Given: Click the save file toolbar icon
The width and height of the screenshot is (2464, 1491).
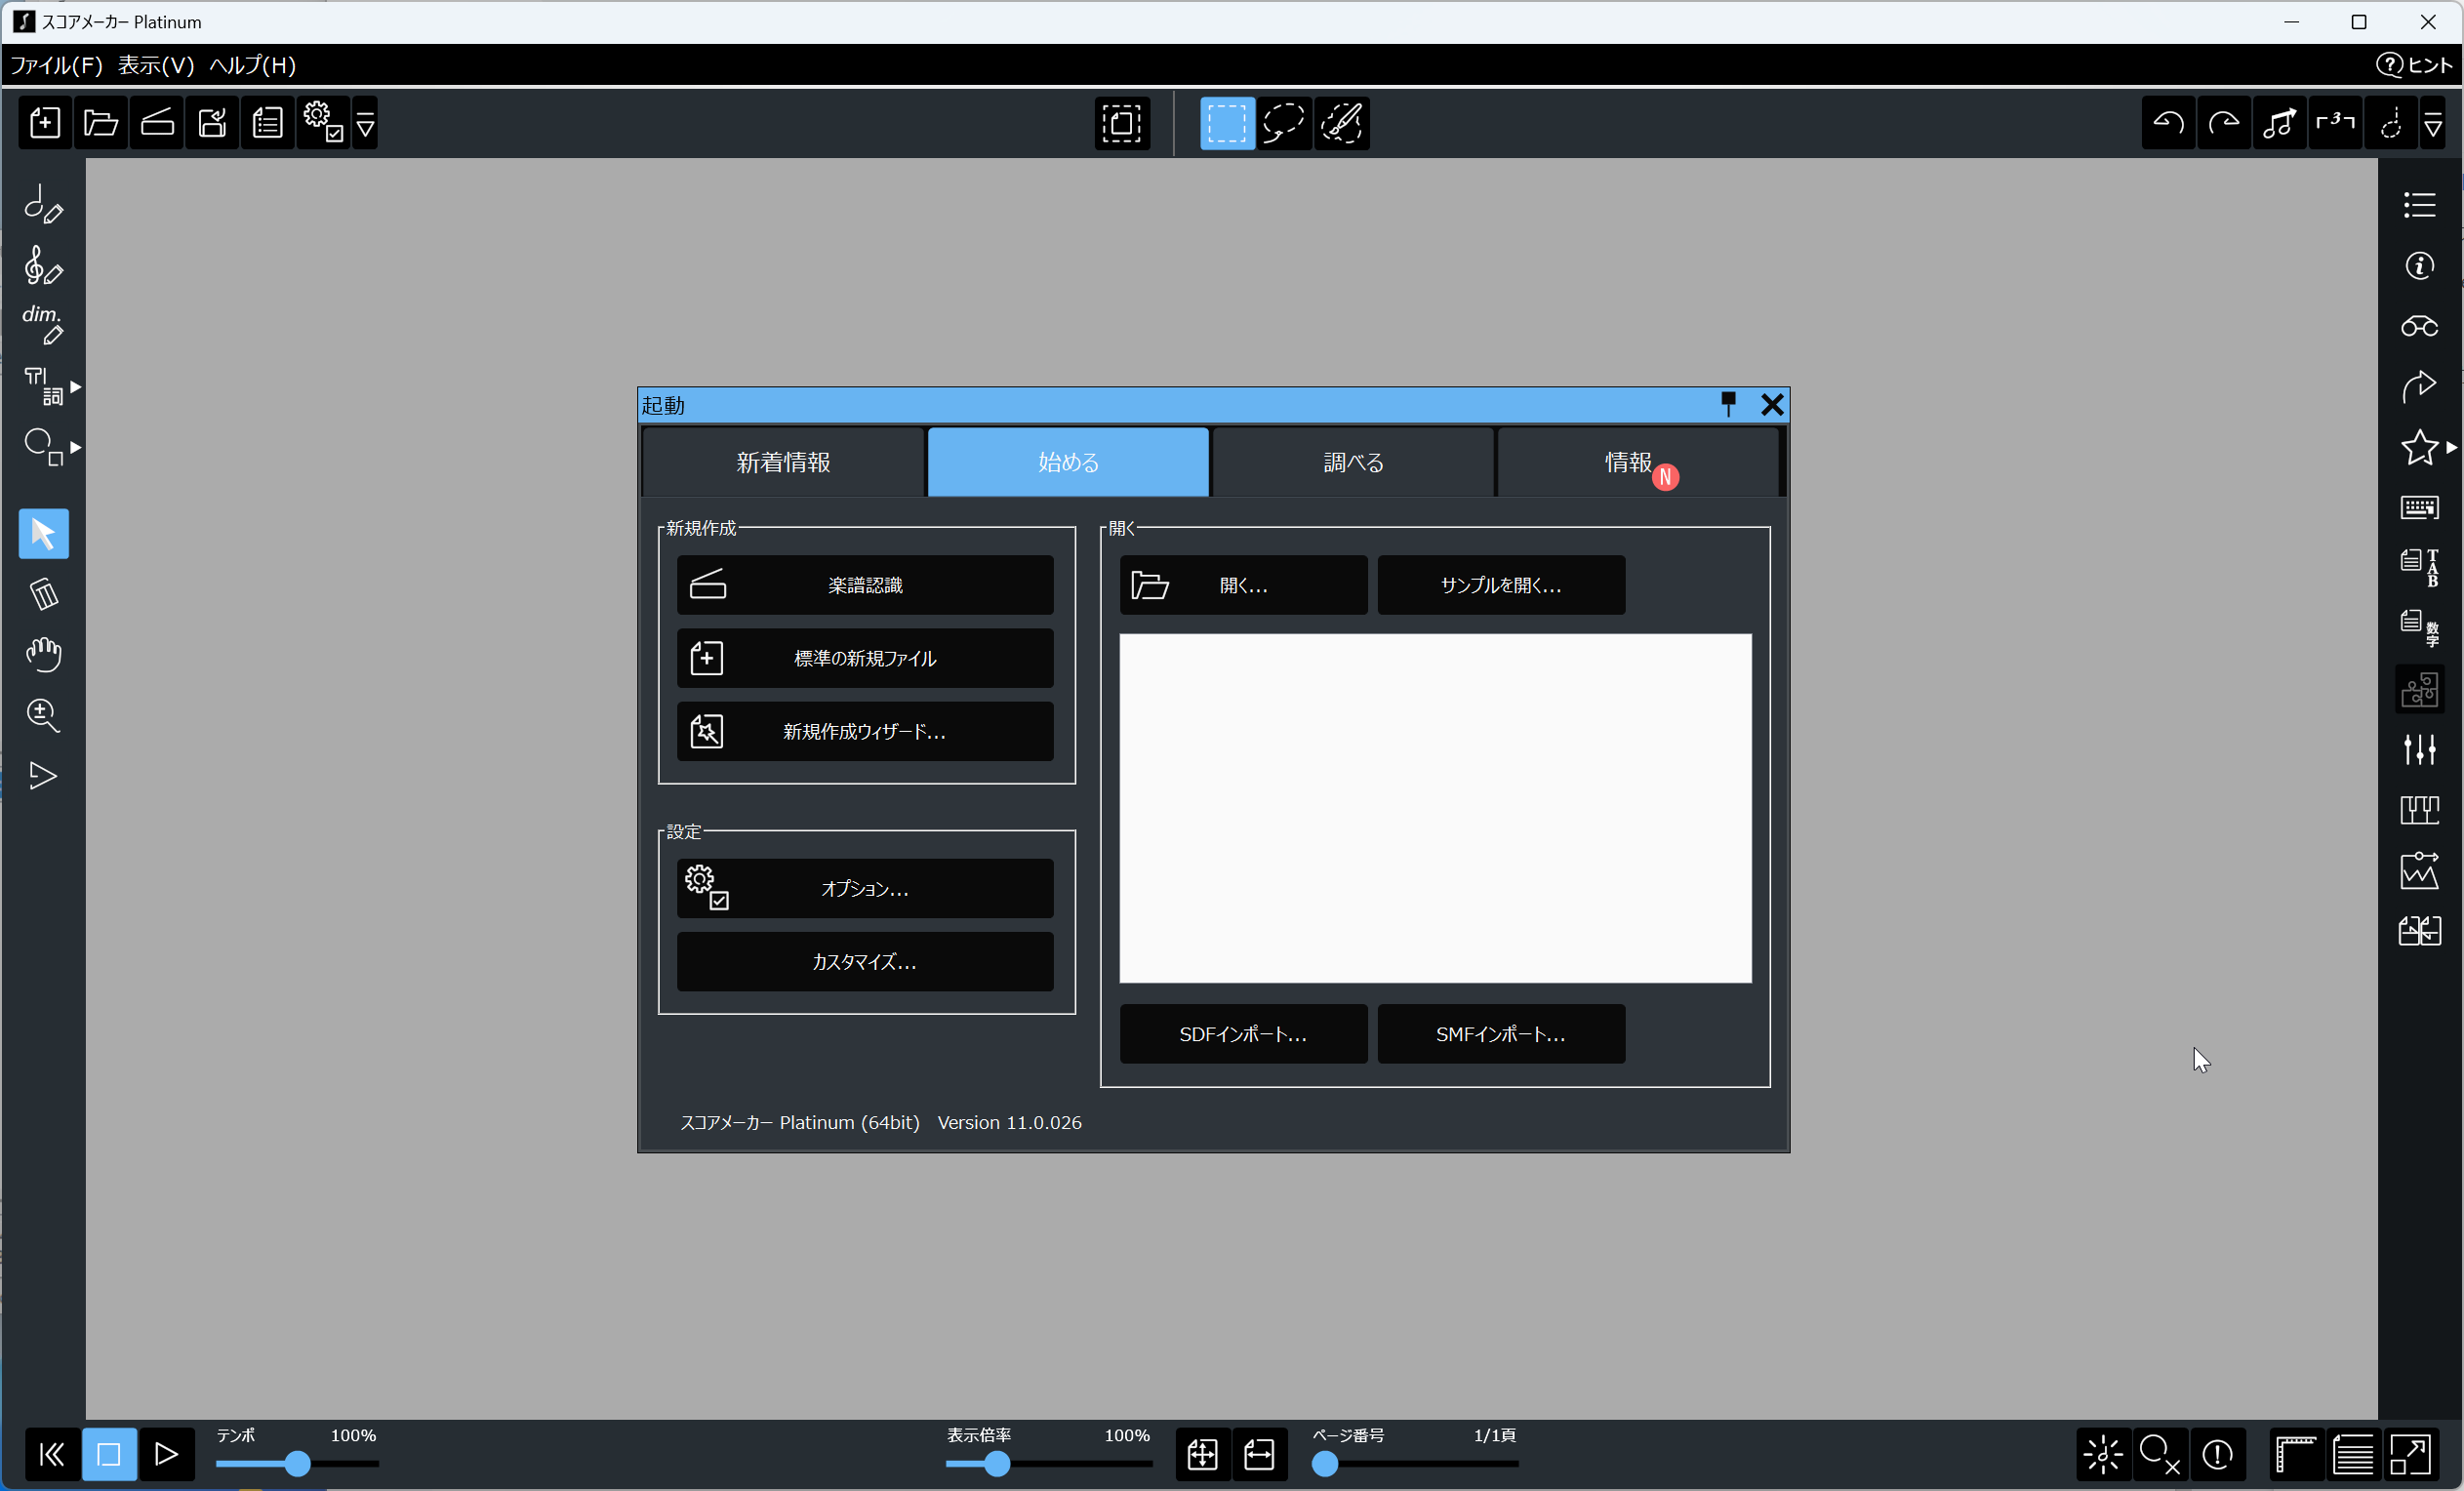Looking at the screenshot, I should tap(212, 123).
